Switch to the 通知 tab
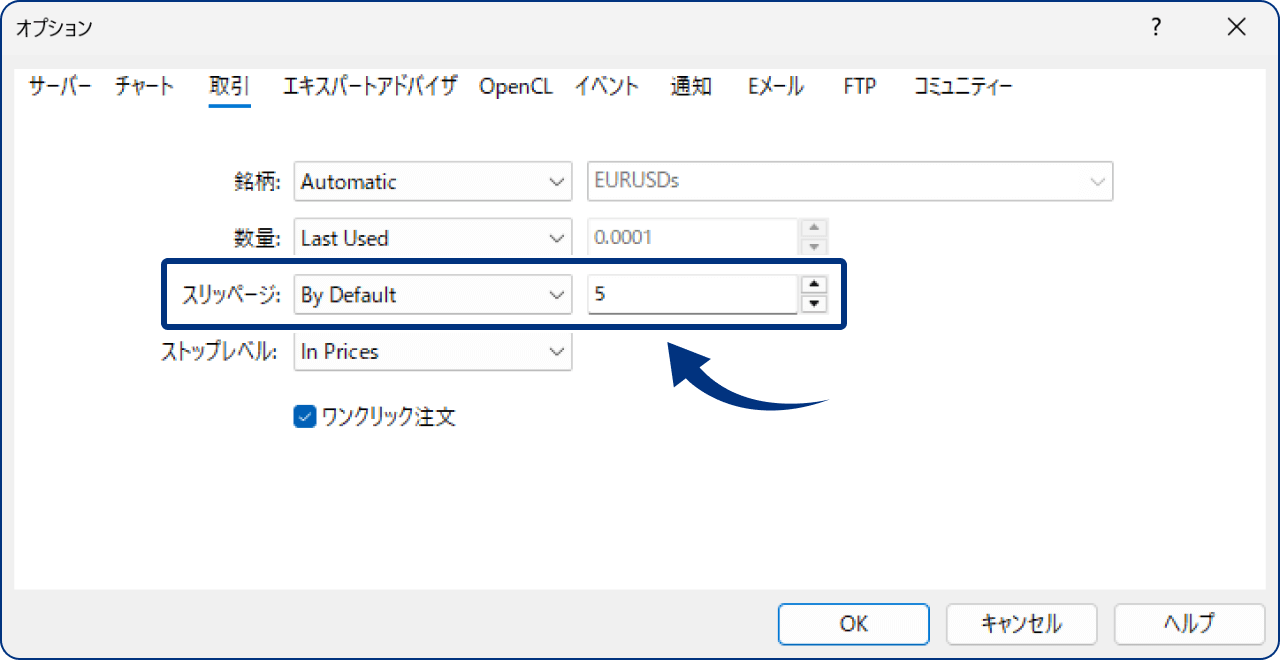This screenshot has width=1280, height=660. point(690,86)
